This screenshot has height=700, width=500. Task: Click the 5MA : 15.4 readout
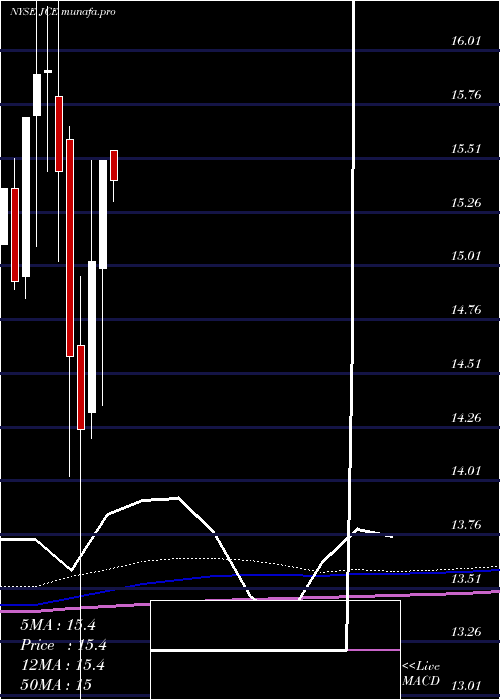(58, 625)
